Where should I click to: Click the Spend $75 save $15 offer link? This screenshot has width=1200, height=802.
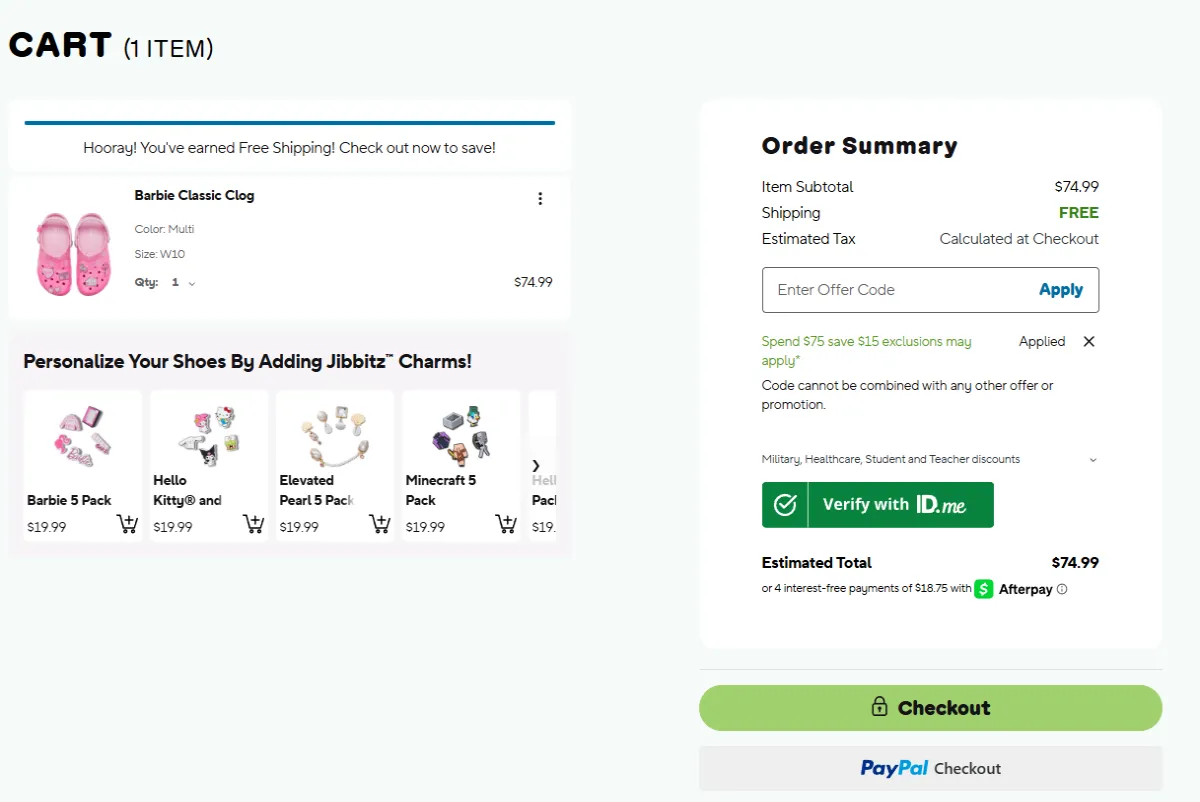[x=866, y=341]
